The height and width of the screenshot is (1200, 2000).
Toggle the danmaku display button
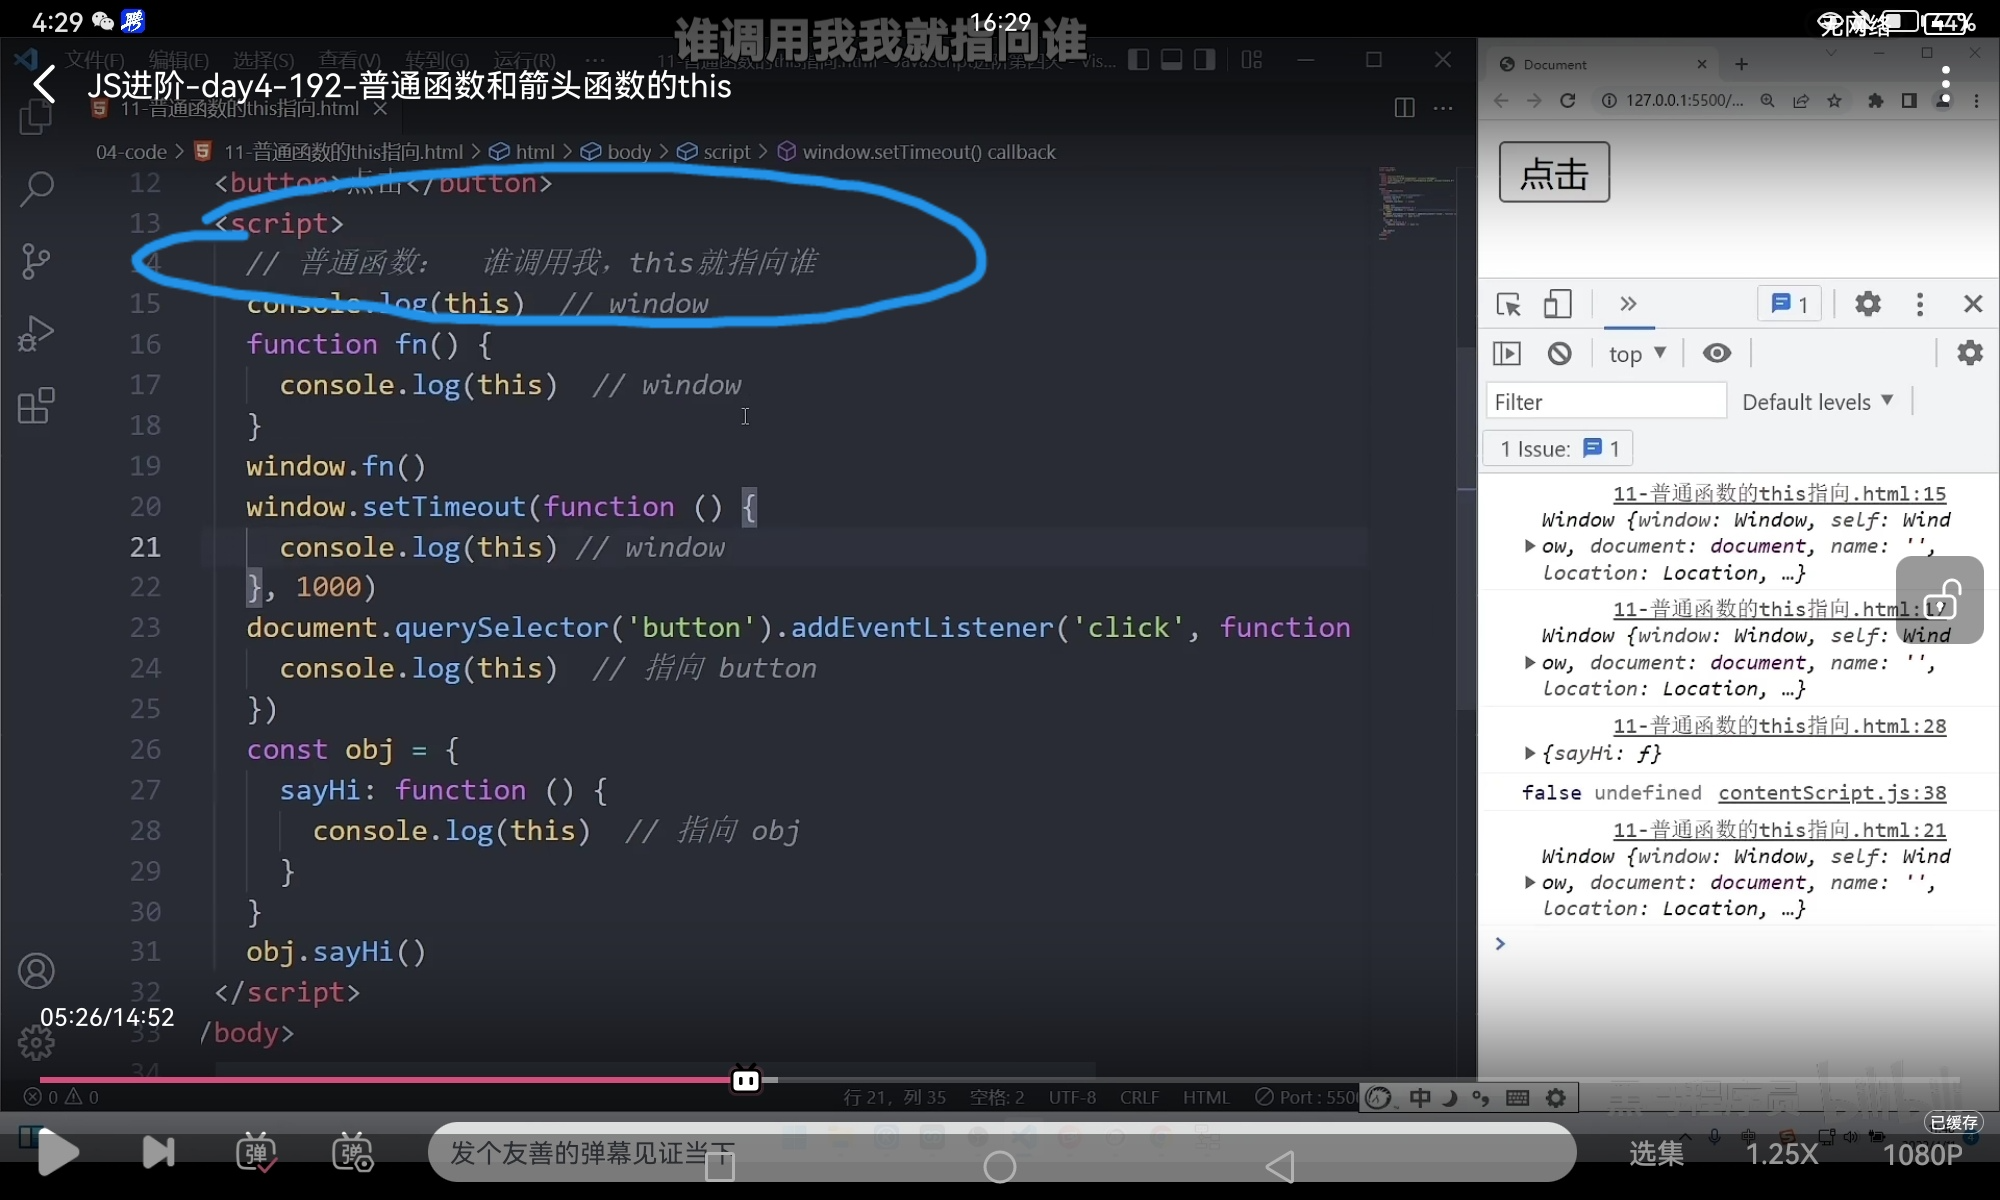point(256,1152)
